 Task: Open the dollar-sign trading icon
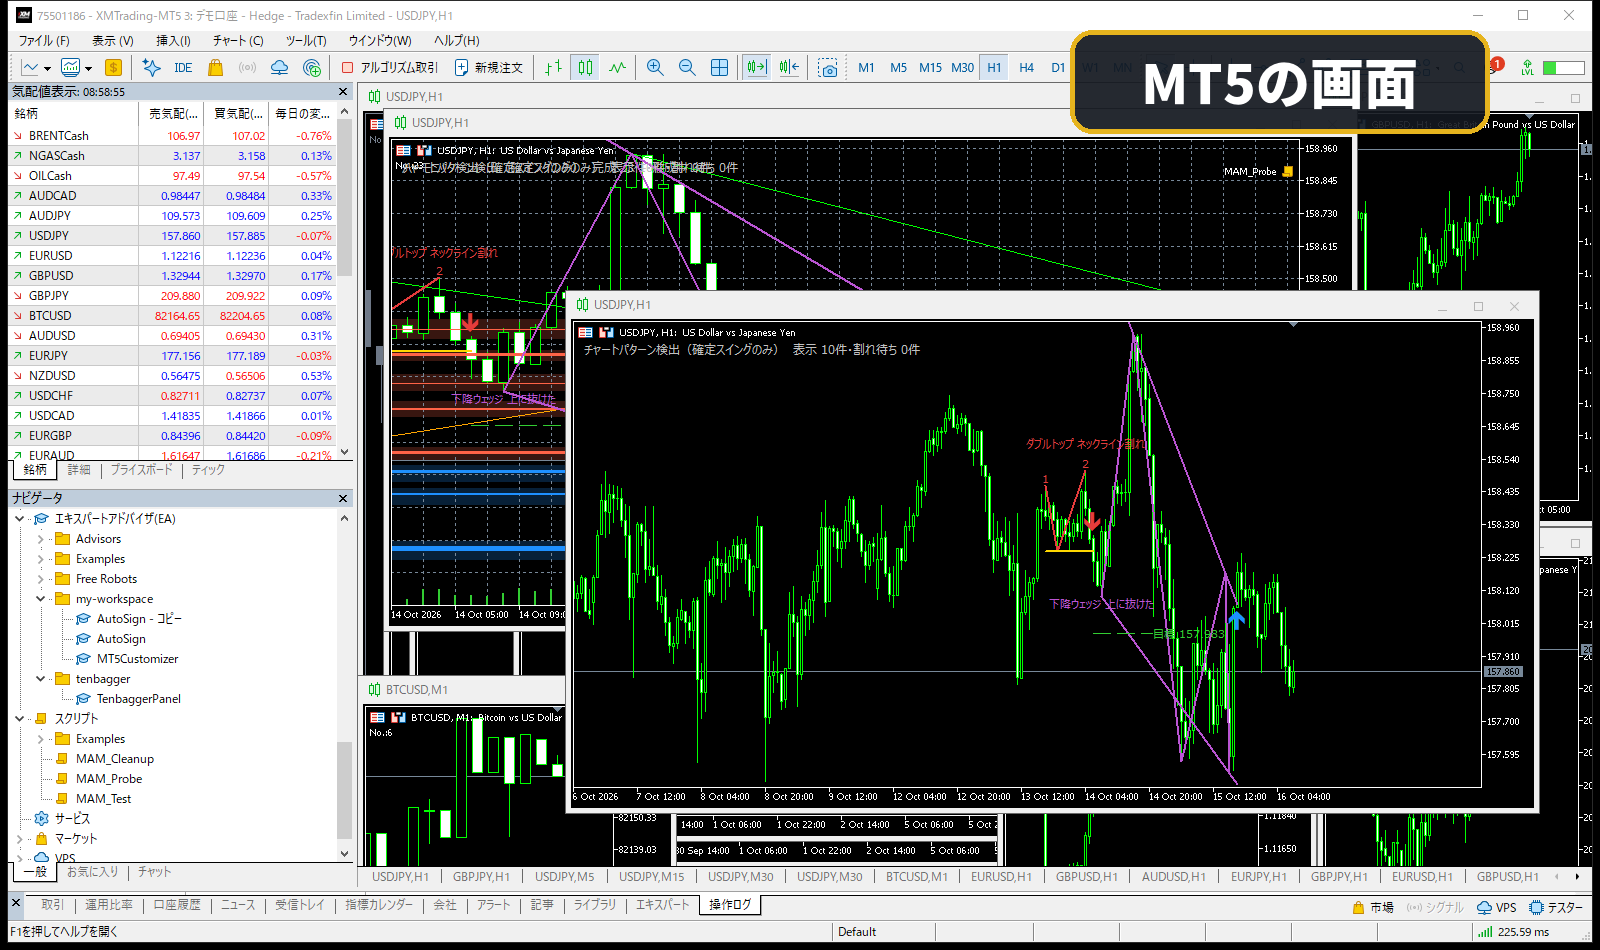[113, 68]
